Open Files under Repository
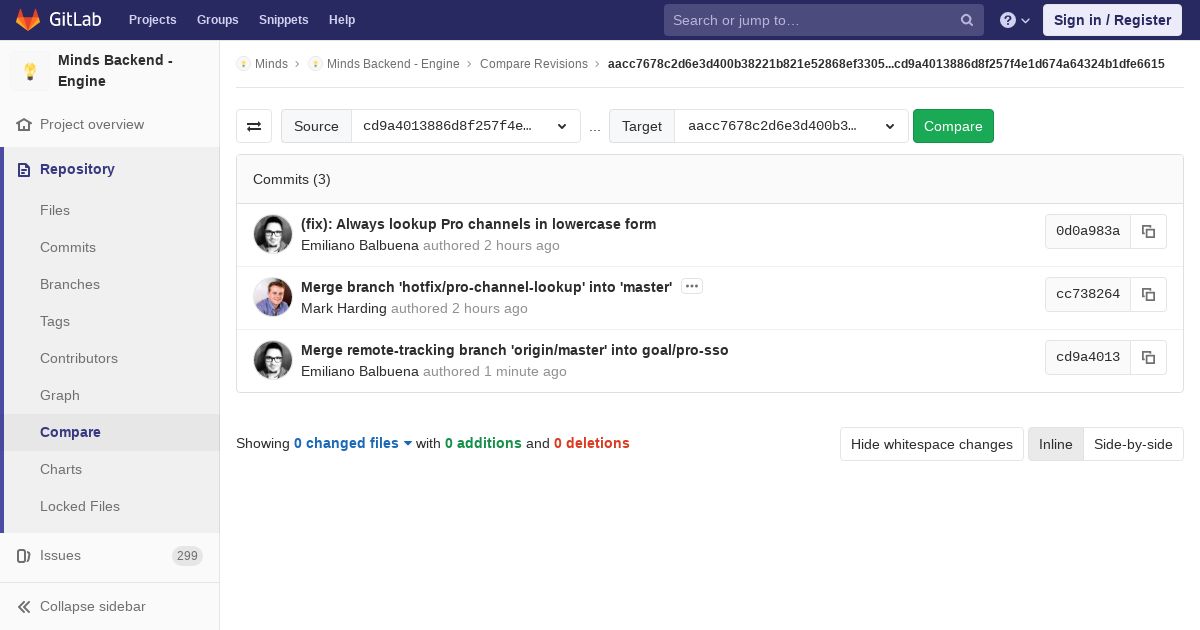This screenshot has height=630, width=1200. coord(55,210)
